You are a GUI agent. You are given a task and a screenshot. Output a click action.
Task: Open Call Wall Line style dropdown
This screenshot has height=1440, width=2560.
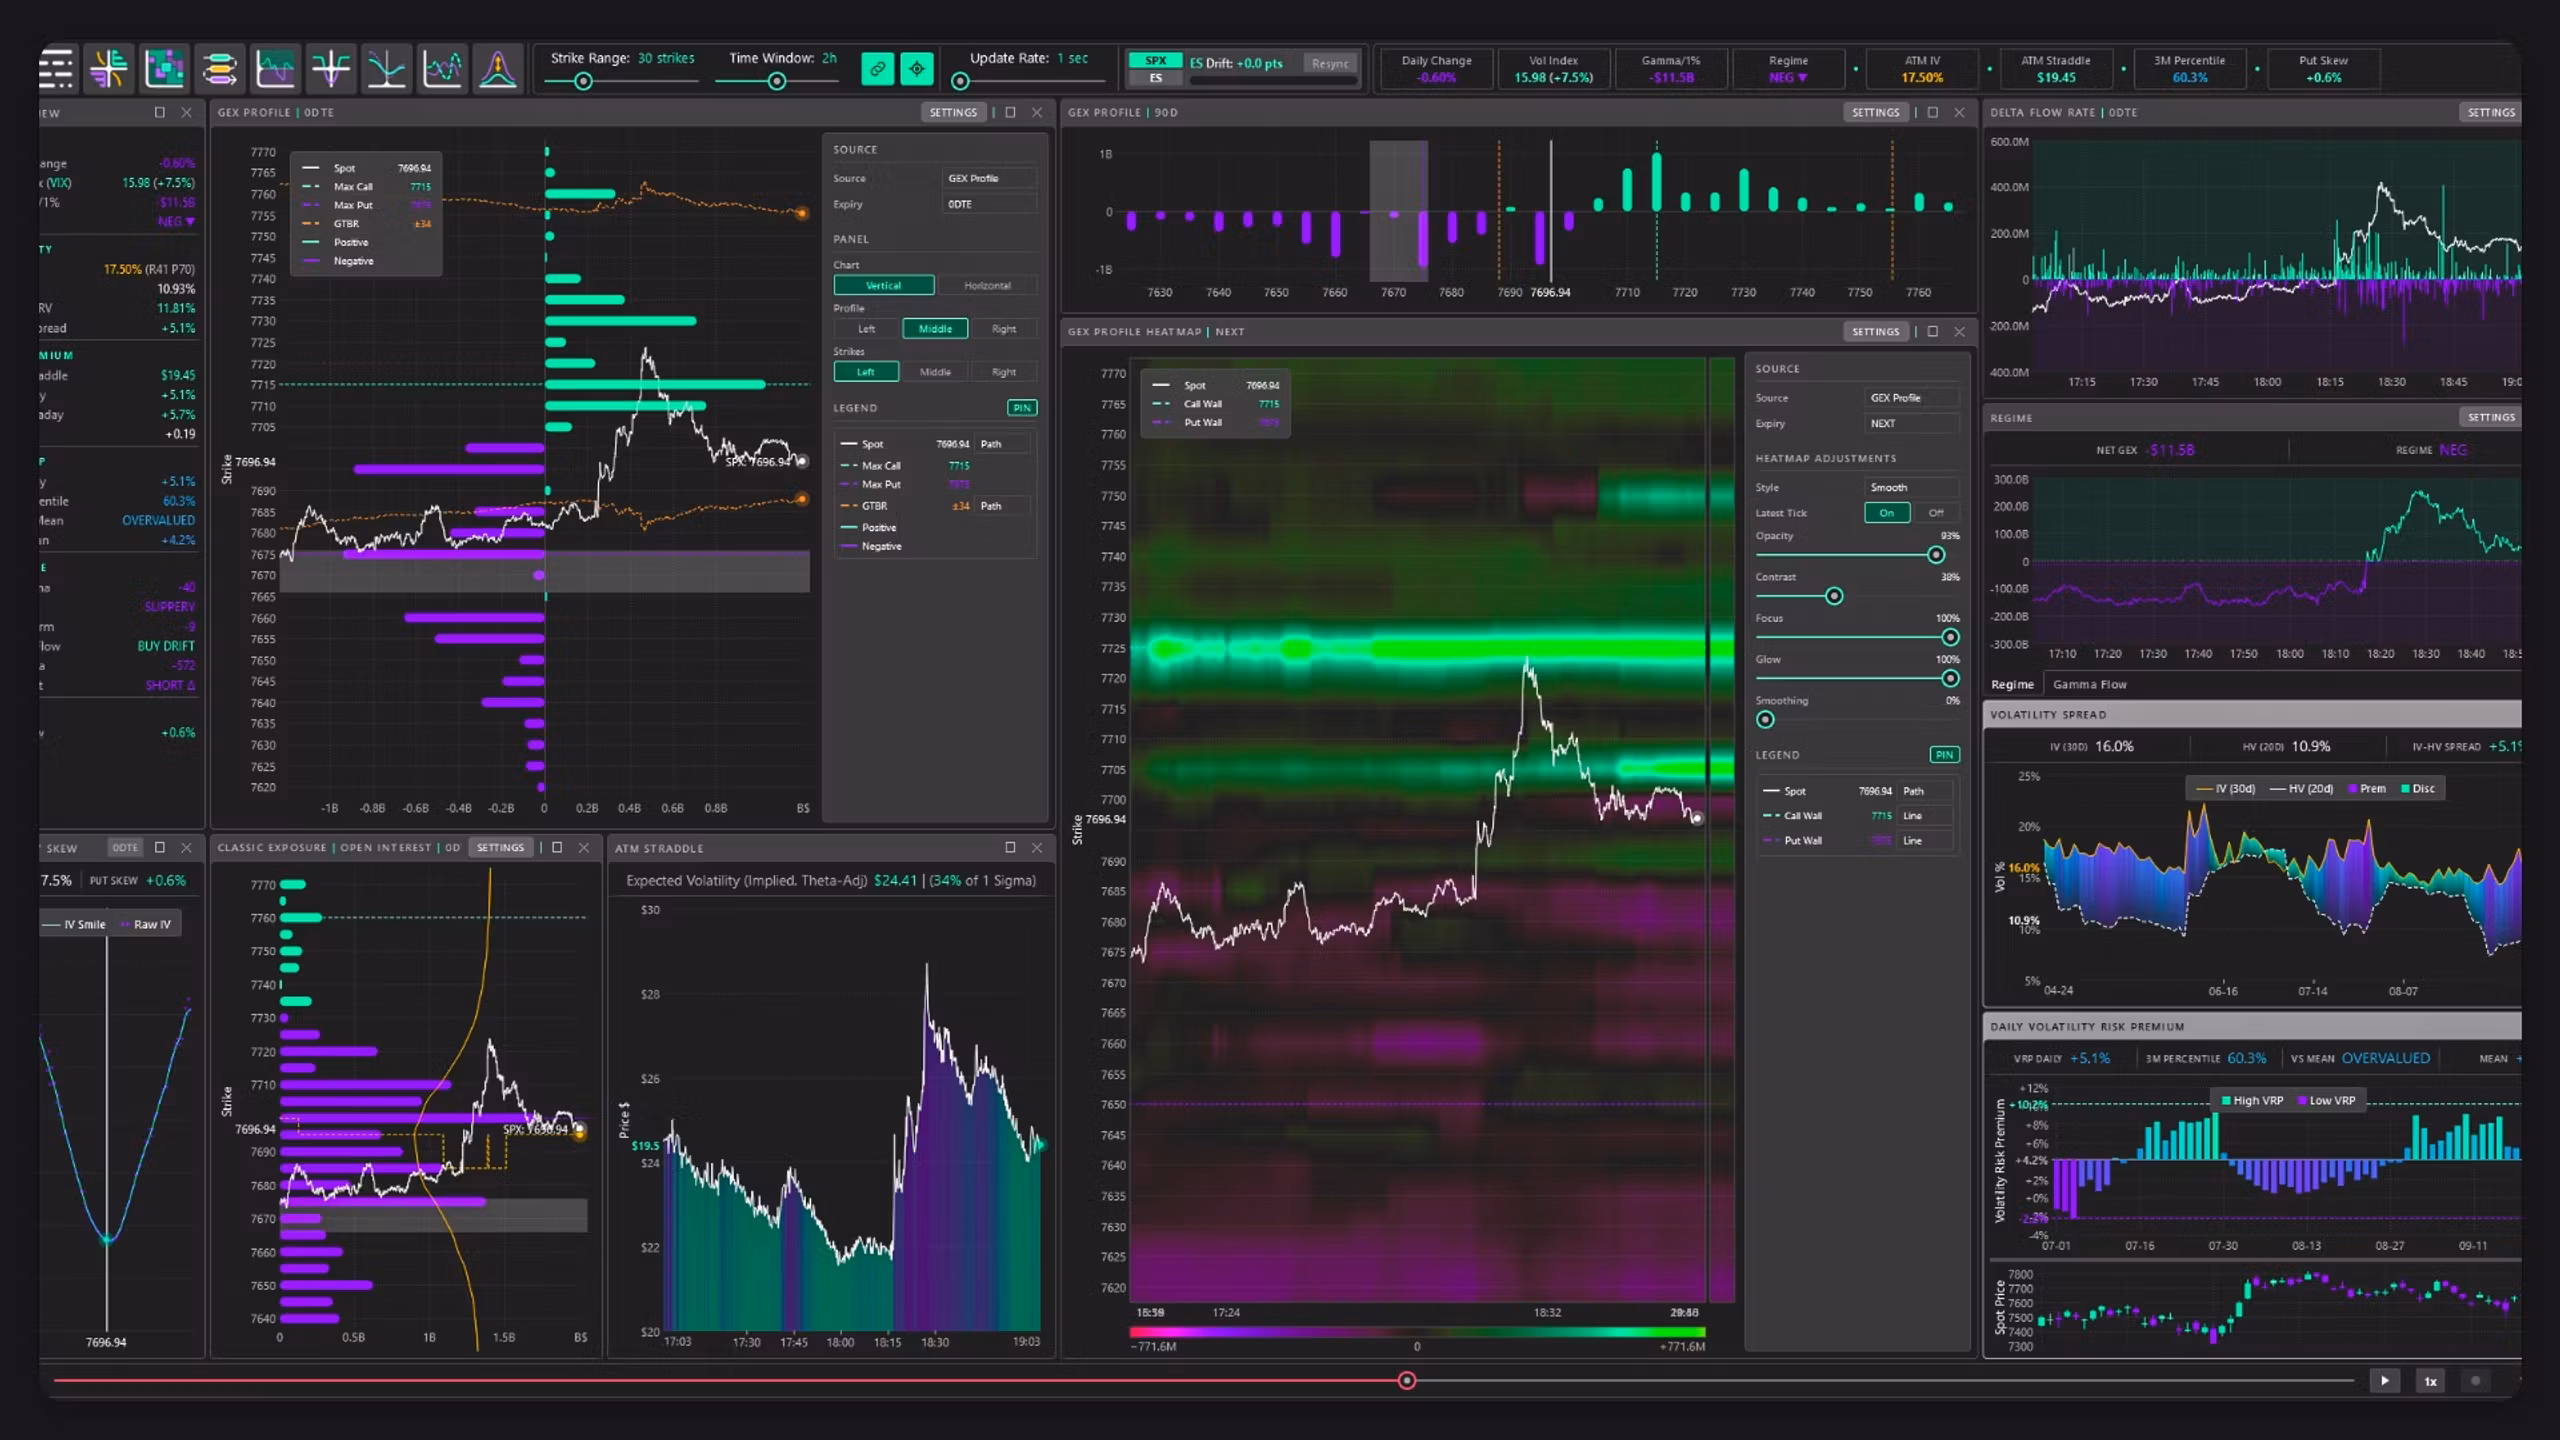tap(1925, 815)
